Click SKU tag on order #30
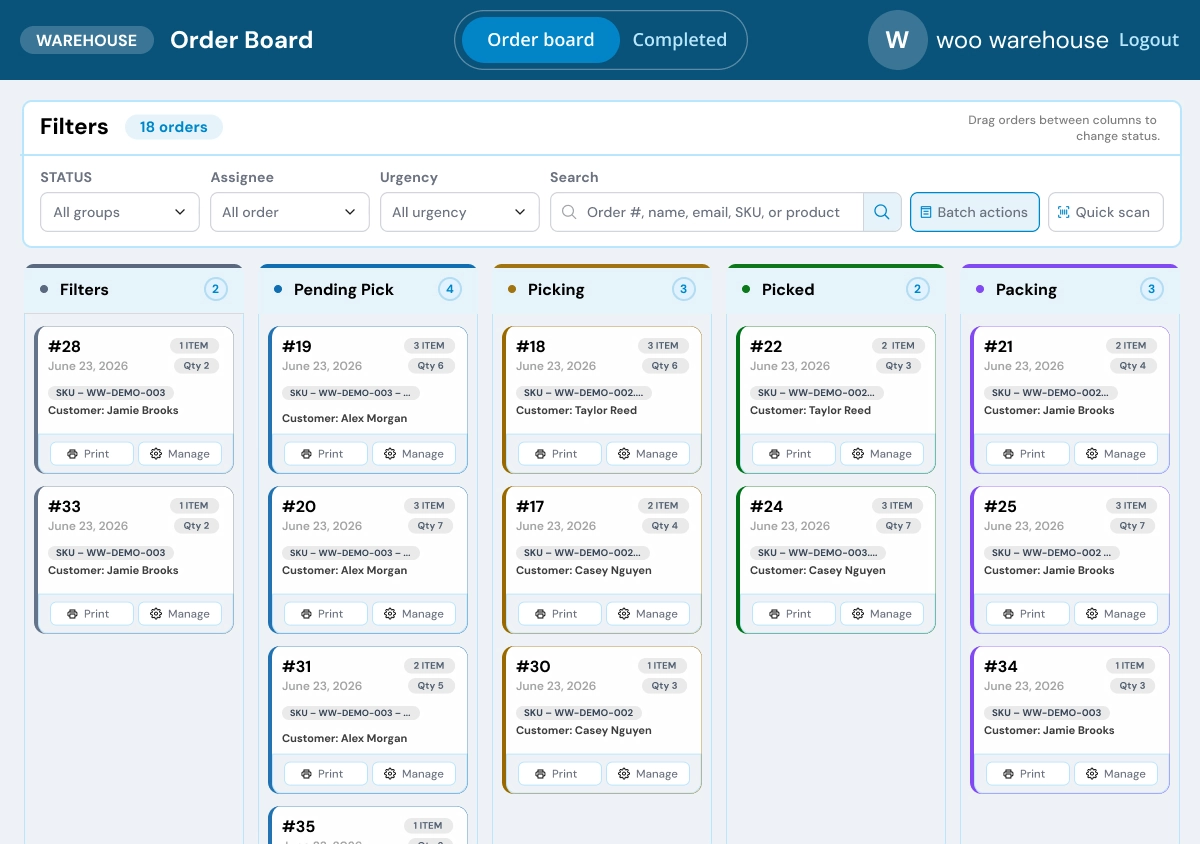 [579, 713]
